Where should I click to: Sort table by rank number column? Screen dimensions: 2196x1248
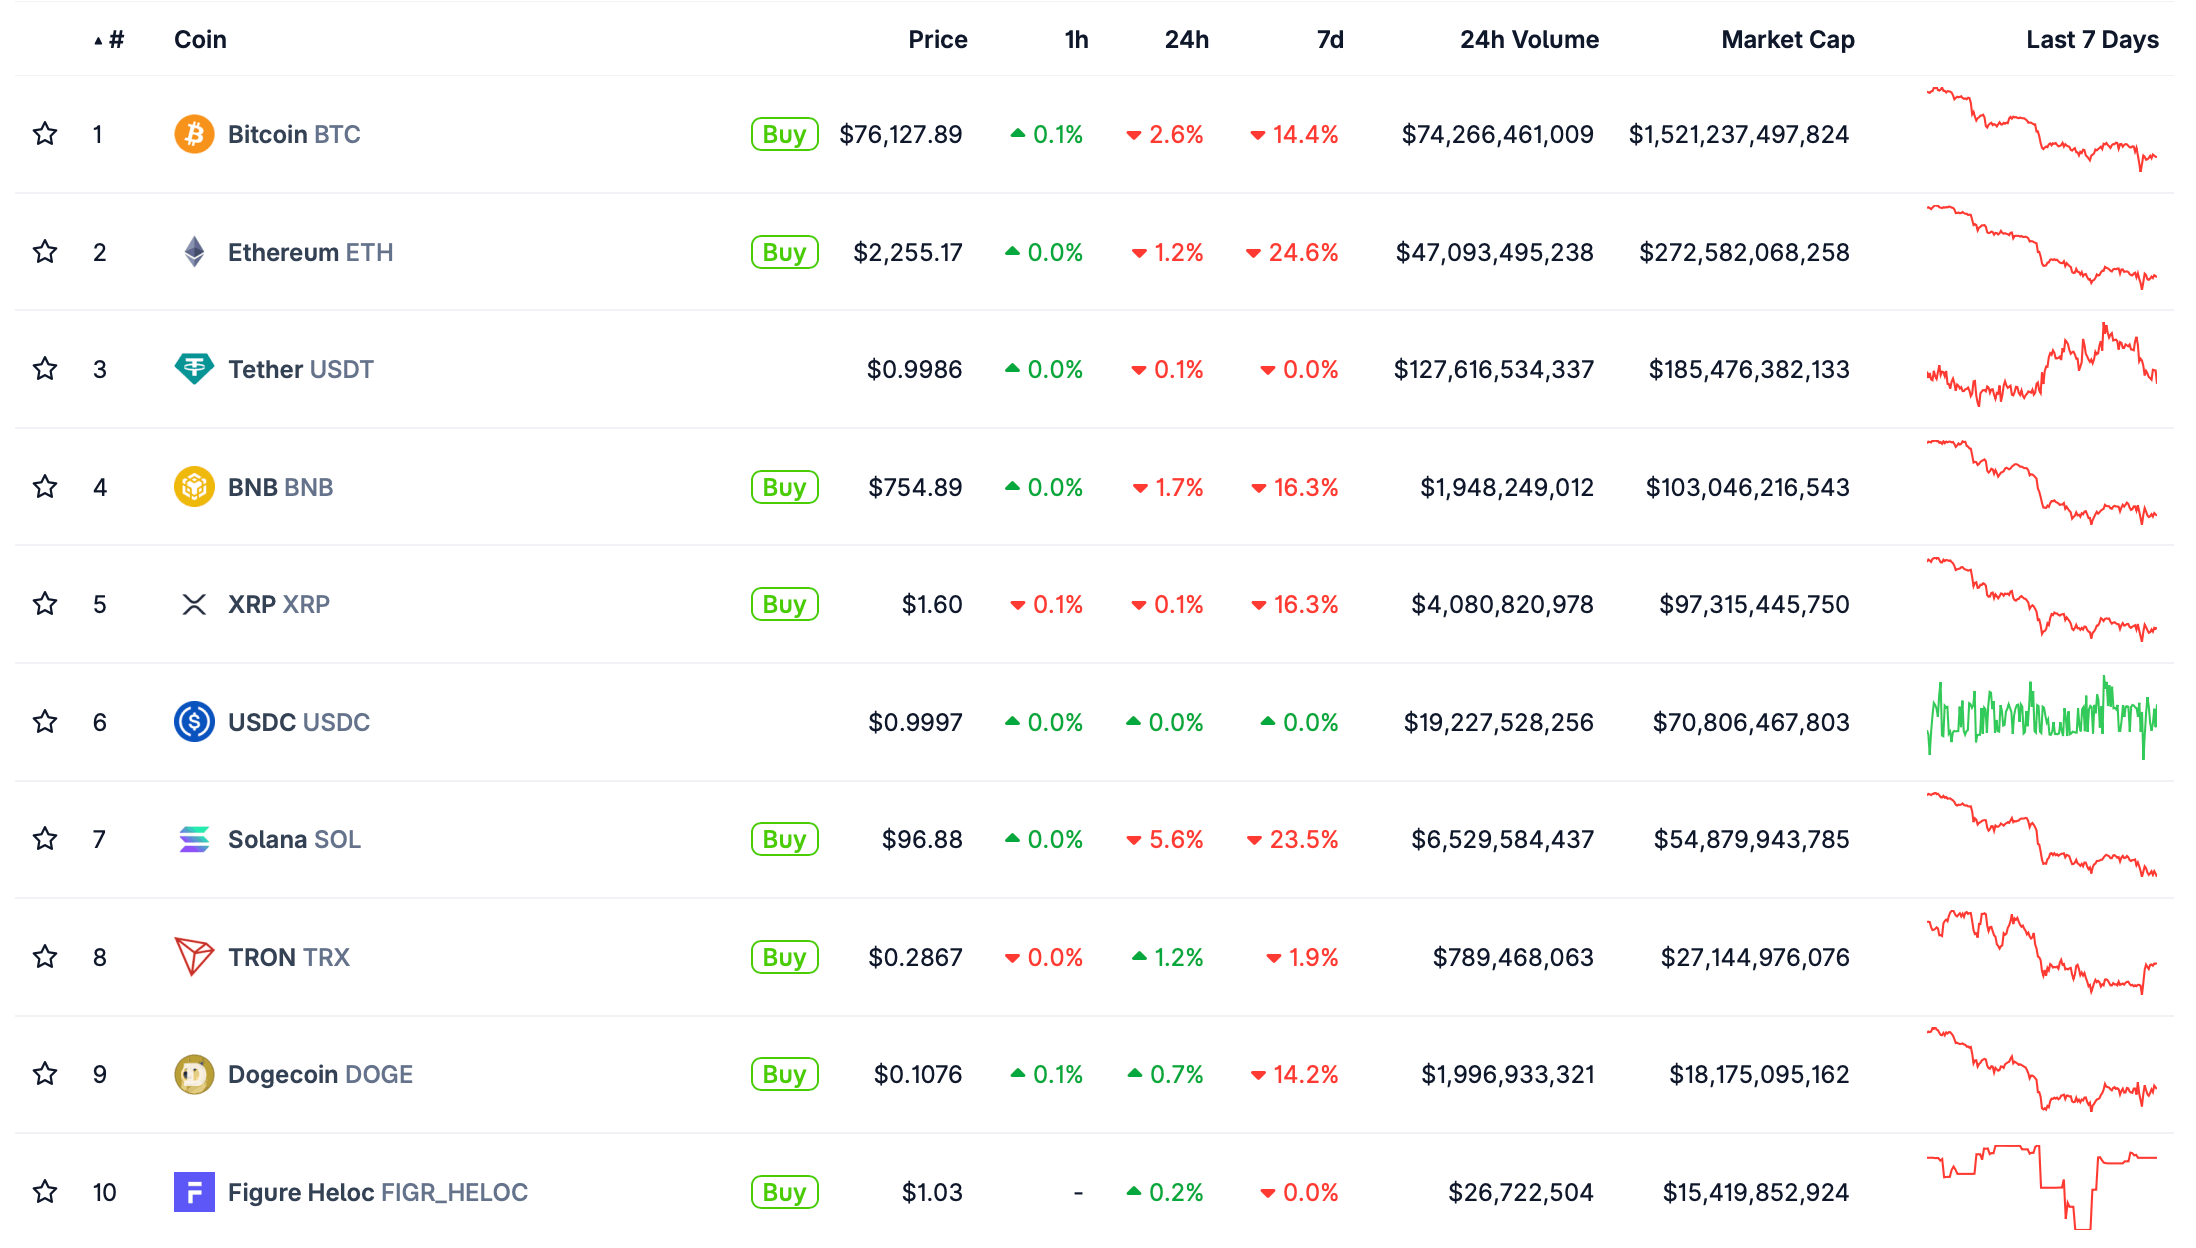(115, 40)
